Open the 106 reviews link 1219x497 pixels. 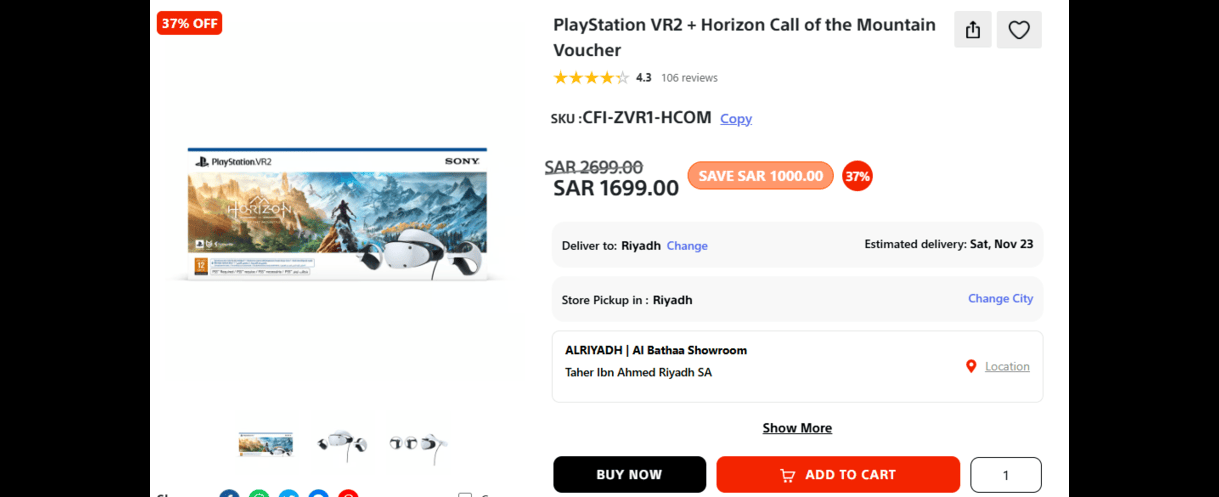(689, 78)
